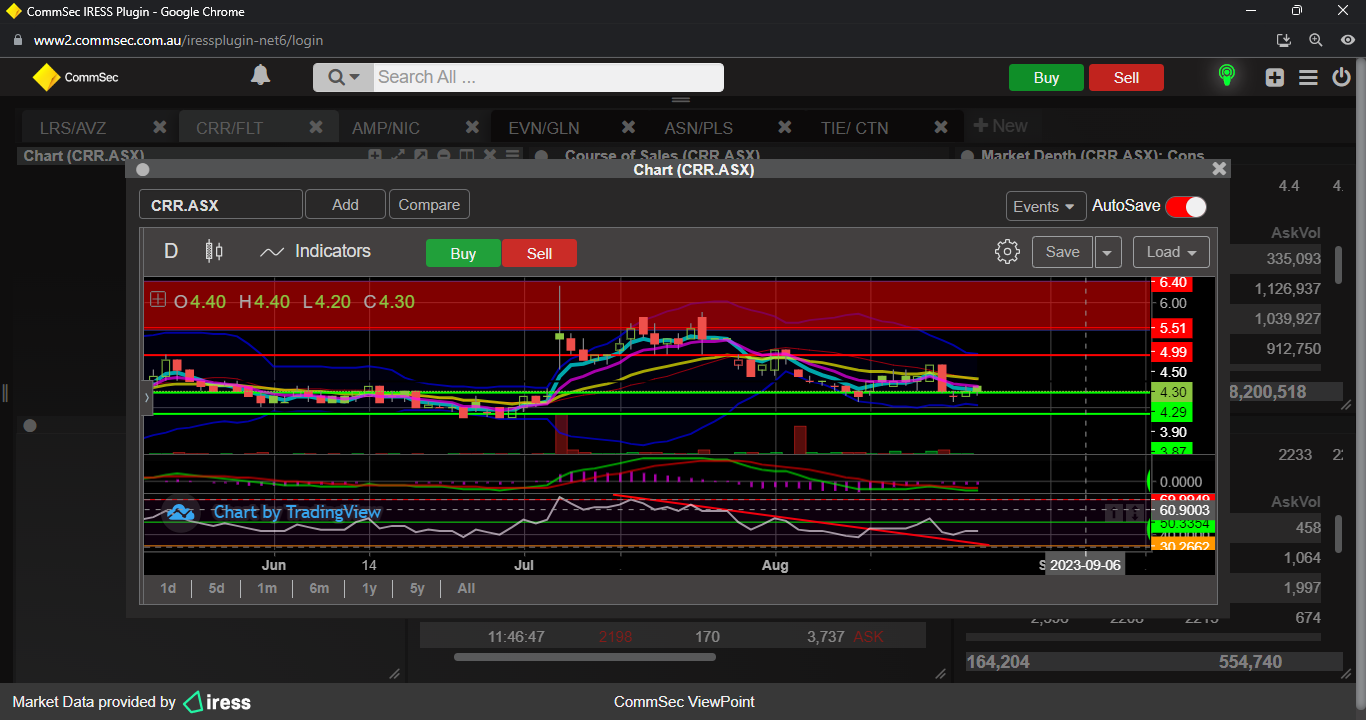Click the top header Sell button
Screen dimensions: 1366x720
1126,78
